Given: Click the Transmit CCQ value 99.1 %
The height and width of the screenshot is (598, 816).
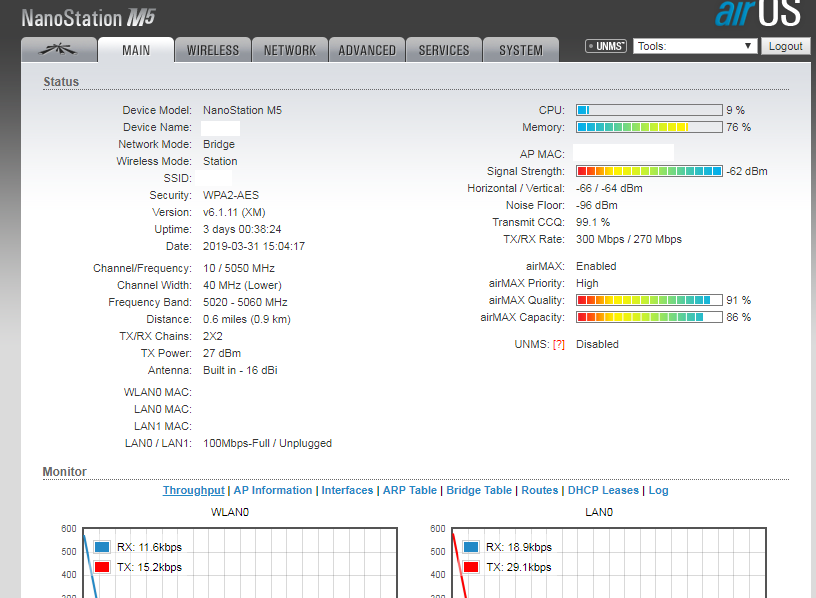Looking at the screenshot, I should [x=593, y=222].
